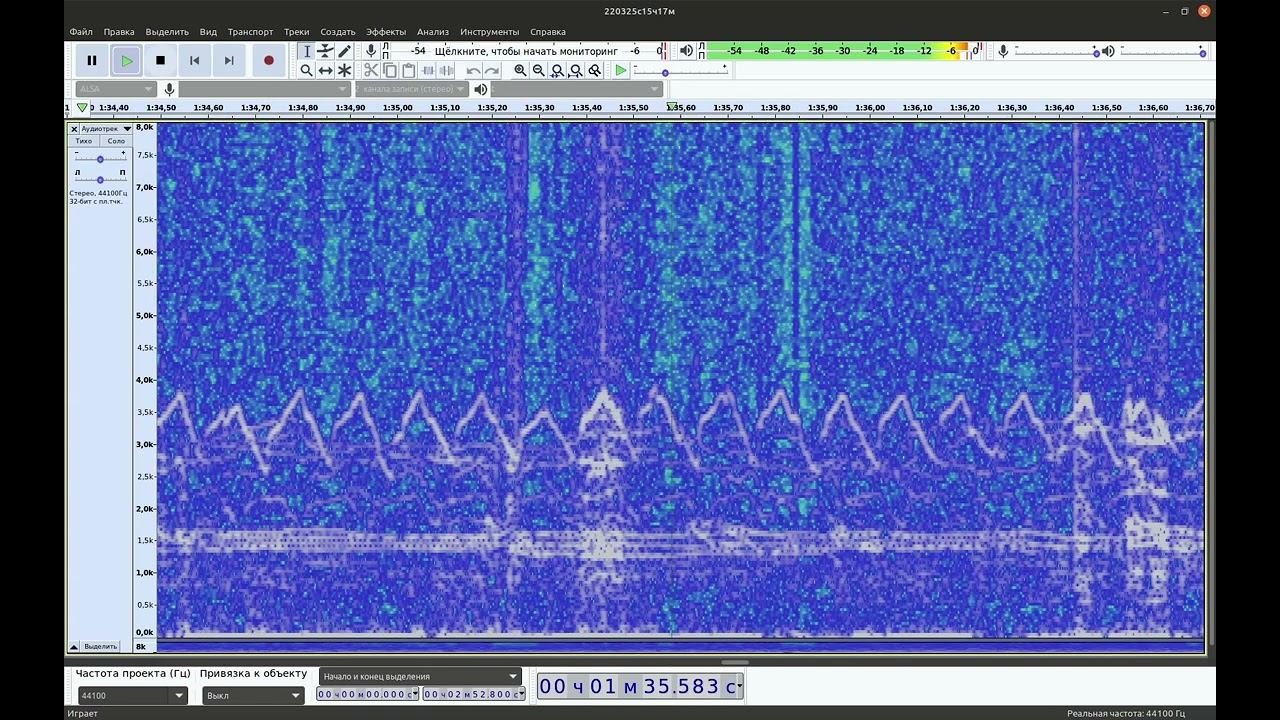This screenshot has width=1280, height=720.
Task: Toggle the Тихо mute button
Action: [84, 141]
